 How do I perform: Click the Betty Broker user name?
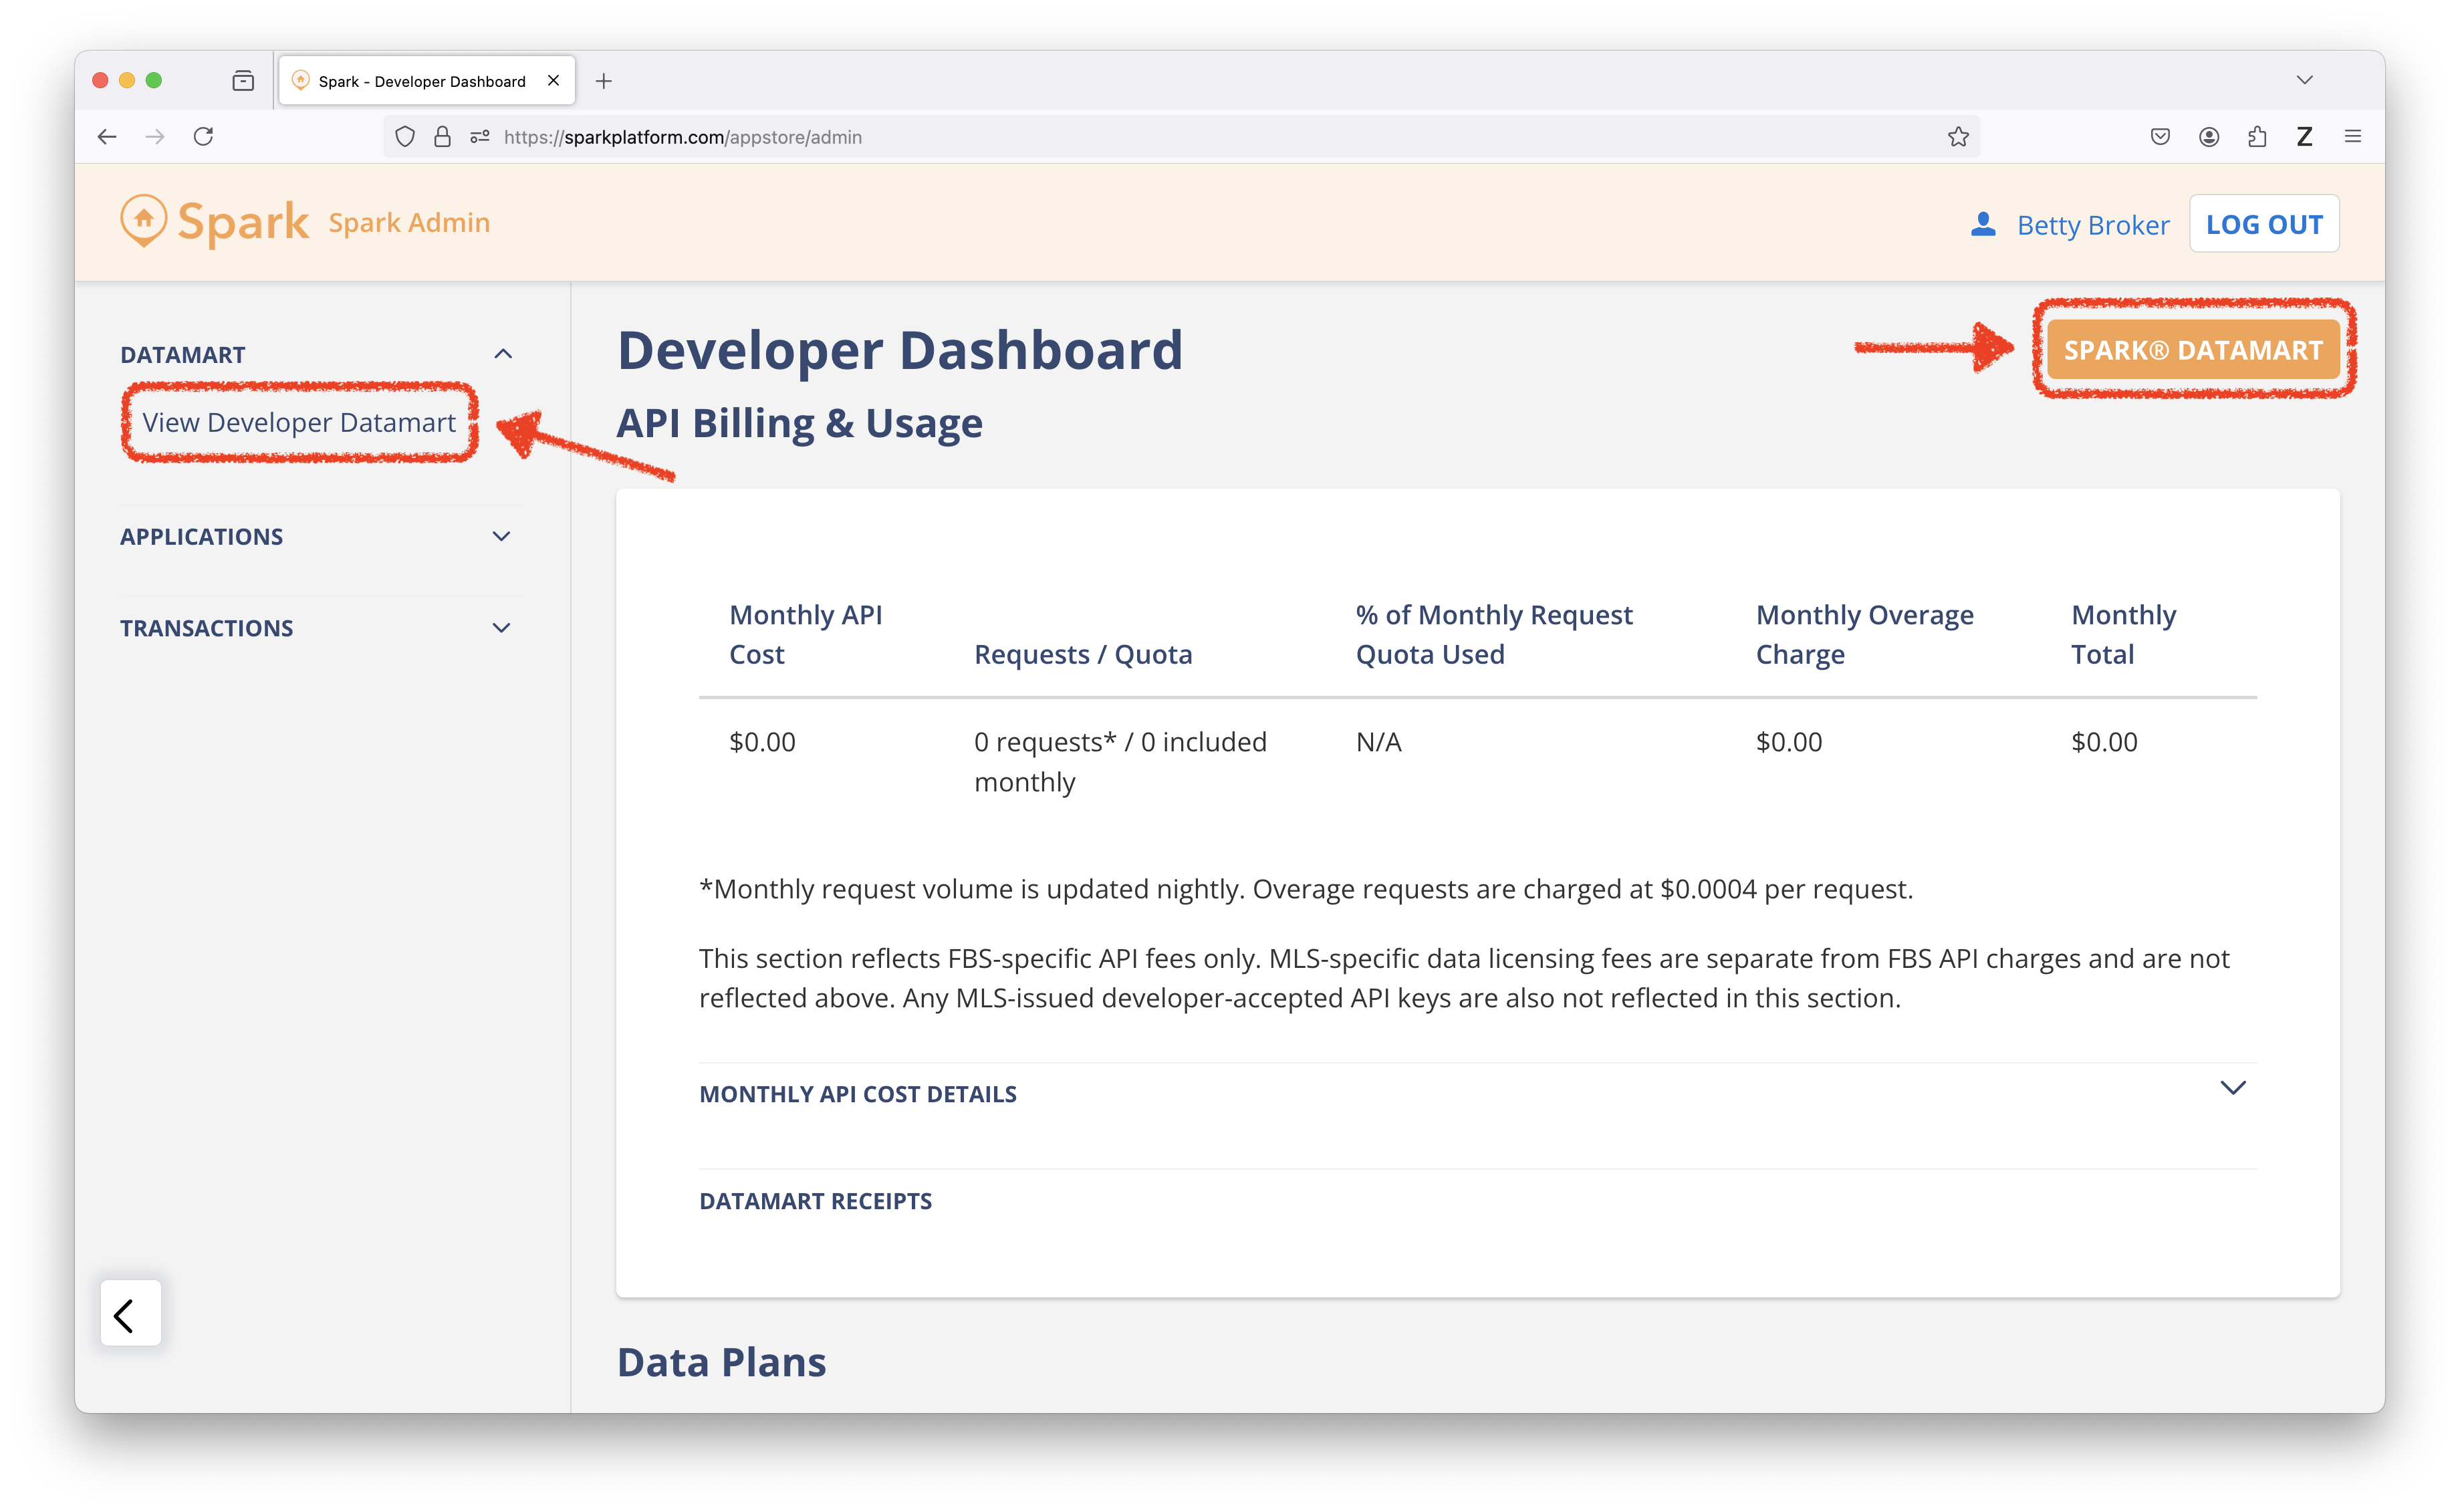2093,225
